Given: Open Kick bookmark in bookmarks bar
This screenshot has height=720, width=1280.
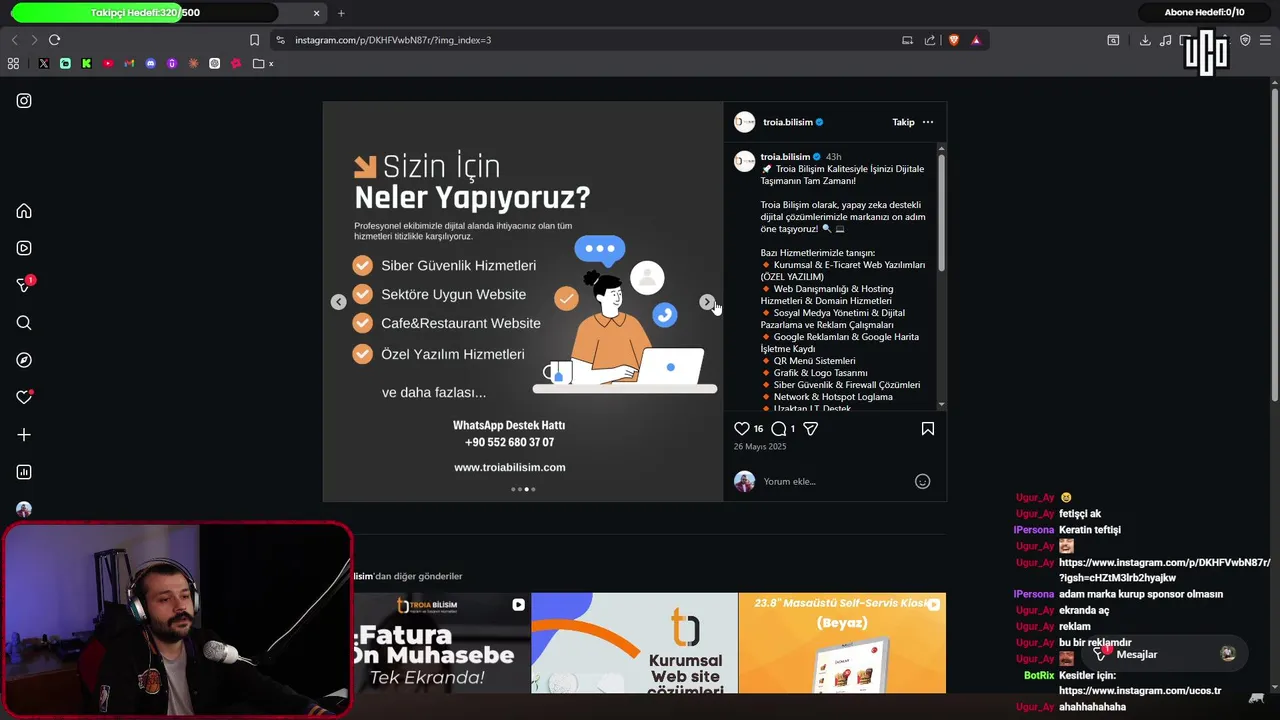Looking at the screenshot, I should click(86, 63).
